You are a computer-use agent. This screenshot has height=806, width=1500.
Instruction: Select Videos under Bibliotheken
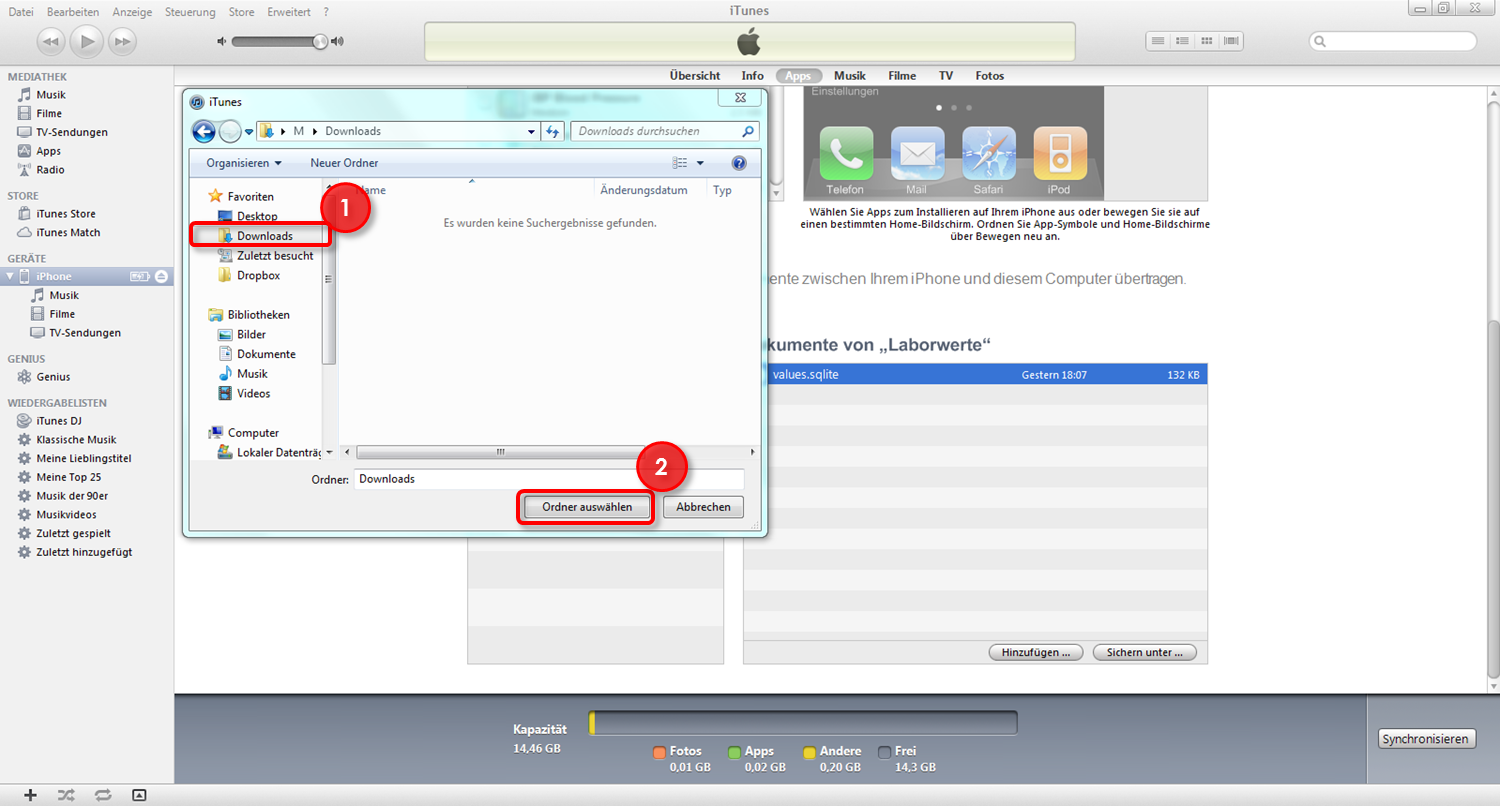[253, 393]
